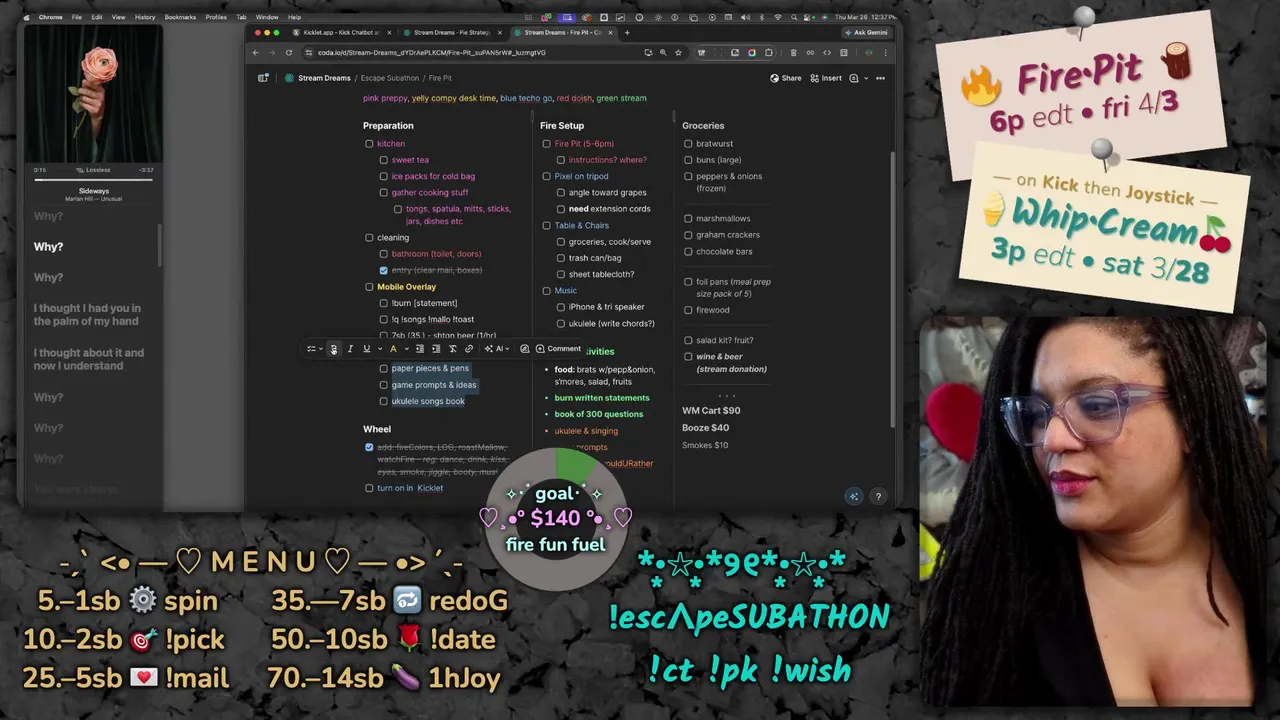This screenshot has width=1280, height=720.
Task: Open Chrome extensions puzzle icon
Action: (x=768, y=52)
